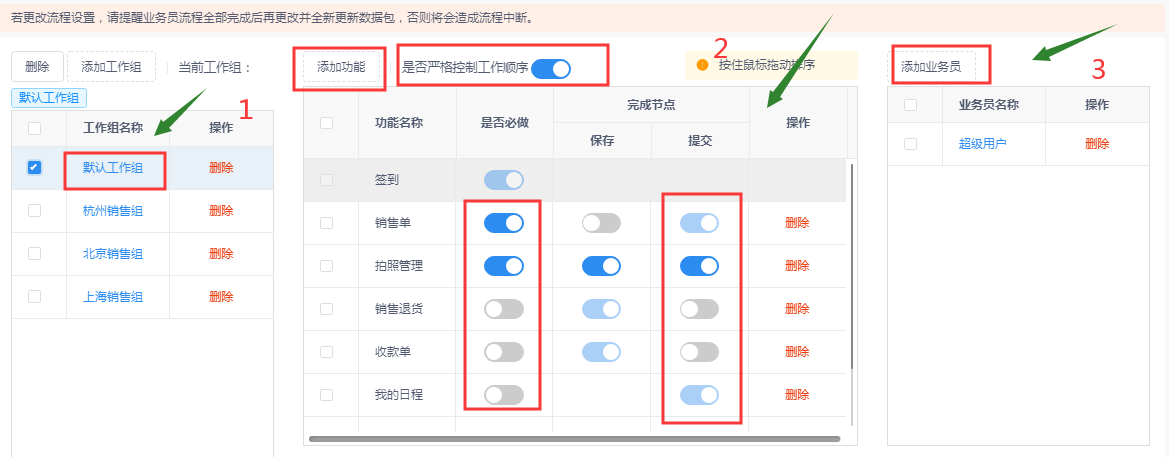Check the 超级用户 row checkbox
This screenshot has height=457, width=1169.
tap(910, 144)
